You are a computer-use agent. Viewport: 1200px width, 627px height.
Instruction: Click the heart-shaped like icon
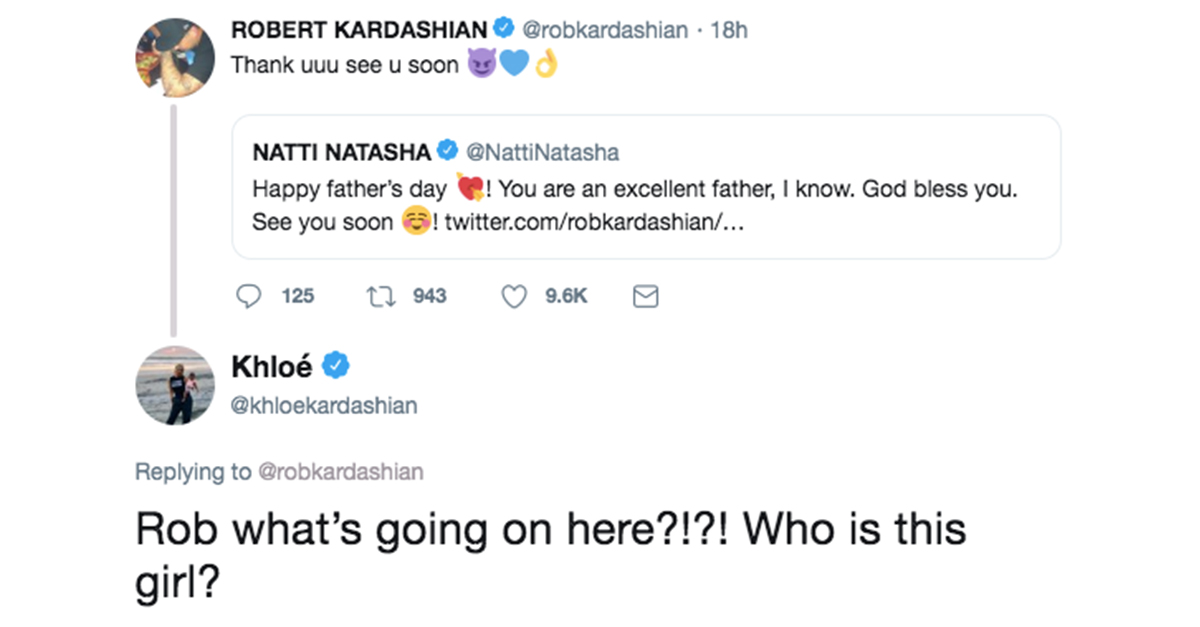514,296
